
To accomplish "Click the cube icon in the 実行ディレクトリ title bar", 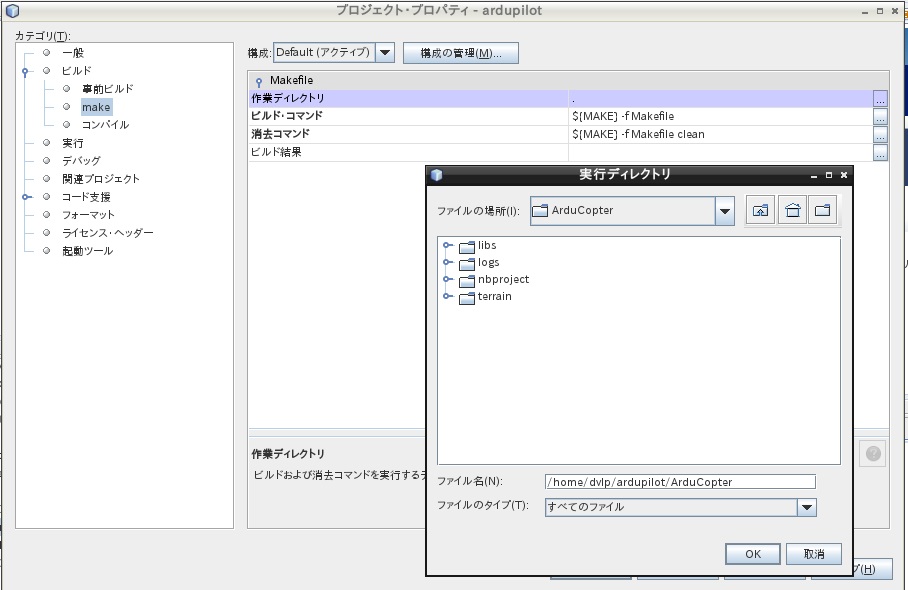I will [437, 175].
